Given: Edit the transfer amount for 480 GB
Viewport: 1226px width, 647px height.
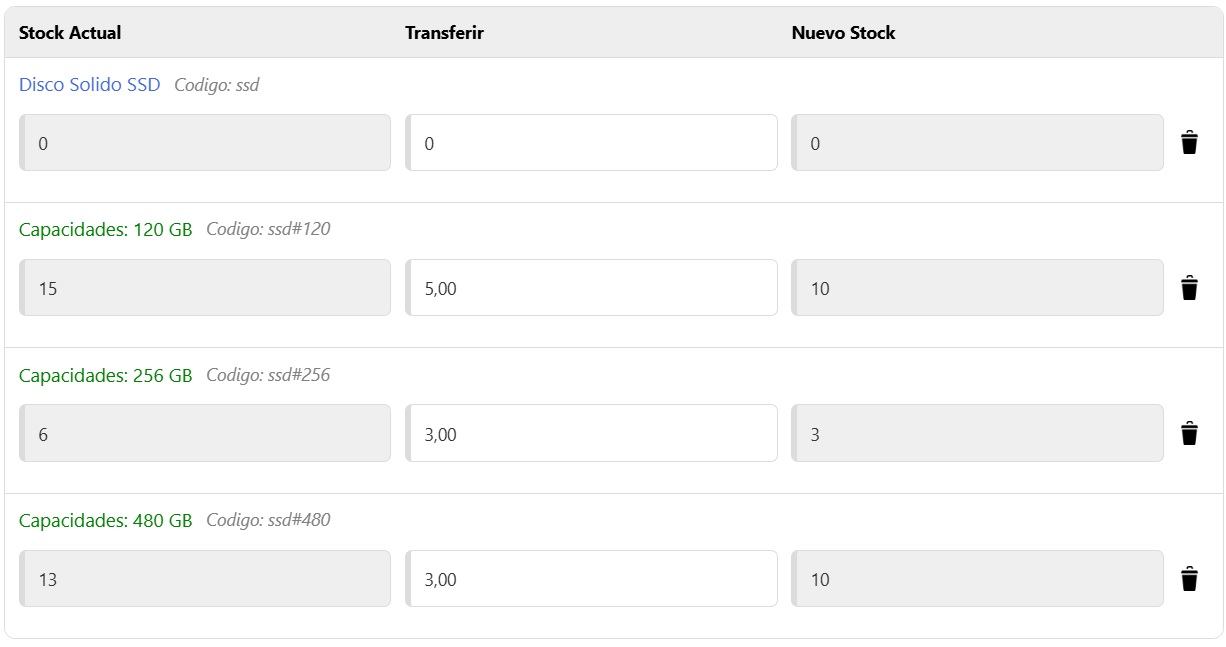Looking at the screenshot, I should click(x=591, y=579).
